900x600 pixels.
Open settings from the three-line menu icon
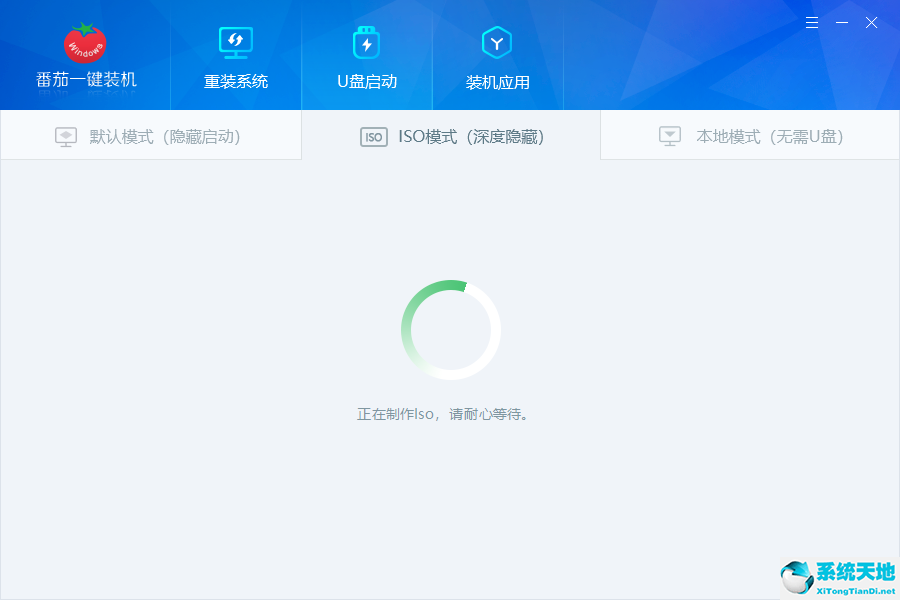coord(812,22)
